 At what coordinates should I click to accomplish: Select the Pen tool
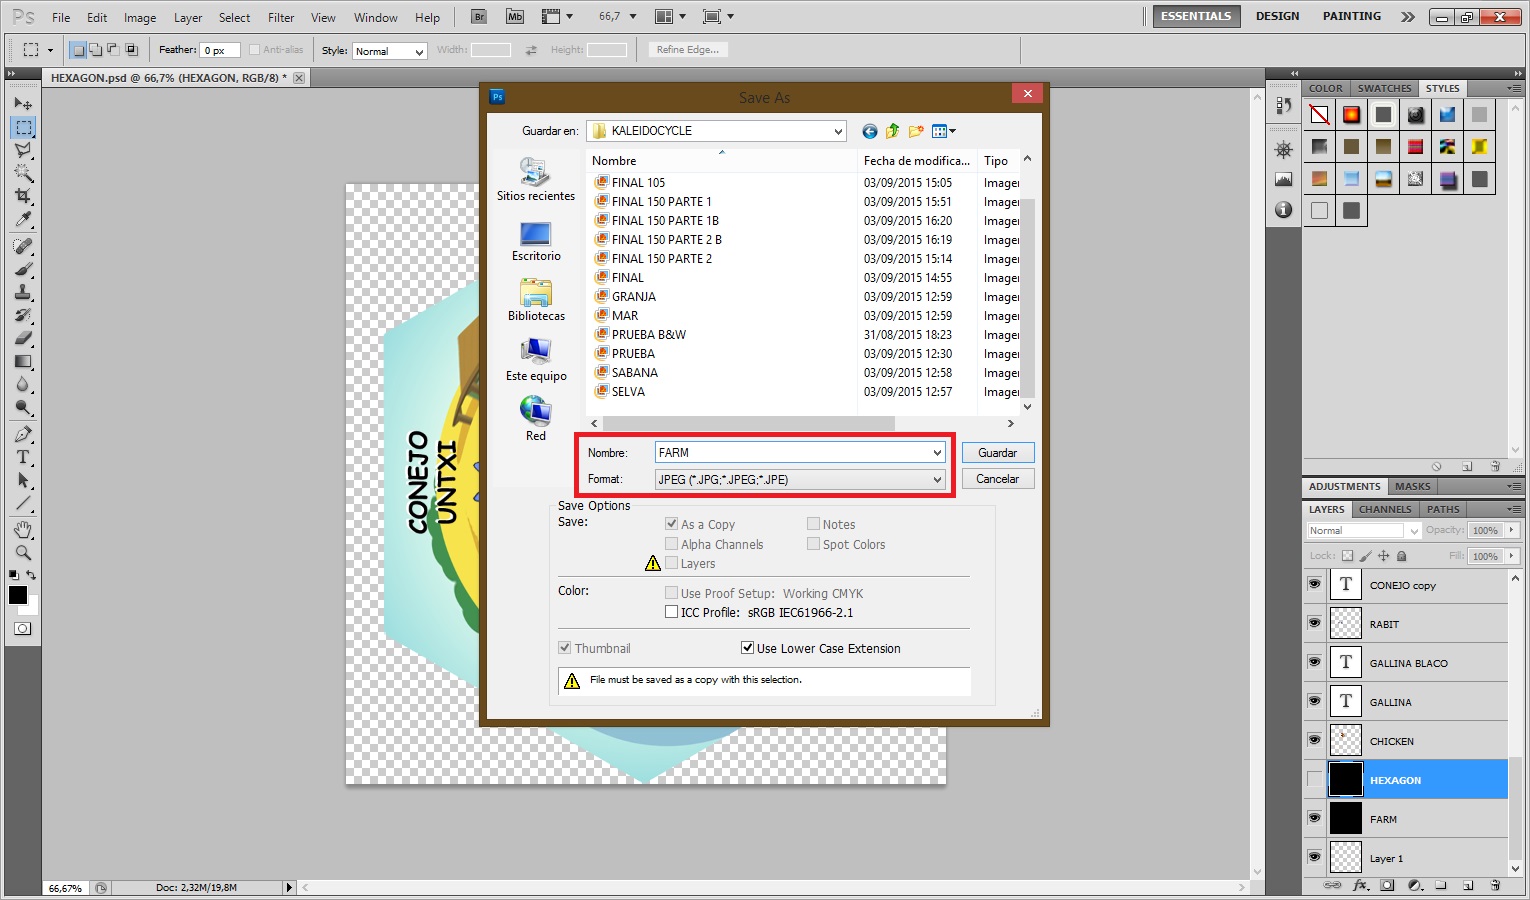pyautogui.click(x=23, y=434)
